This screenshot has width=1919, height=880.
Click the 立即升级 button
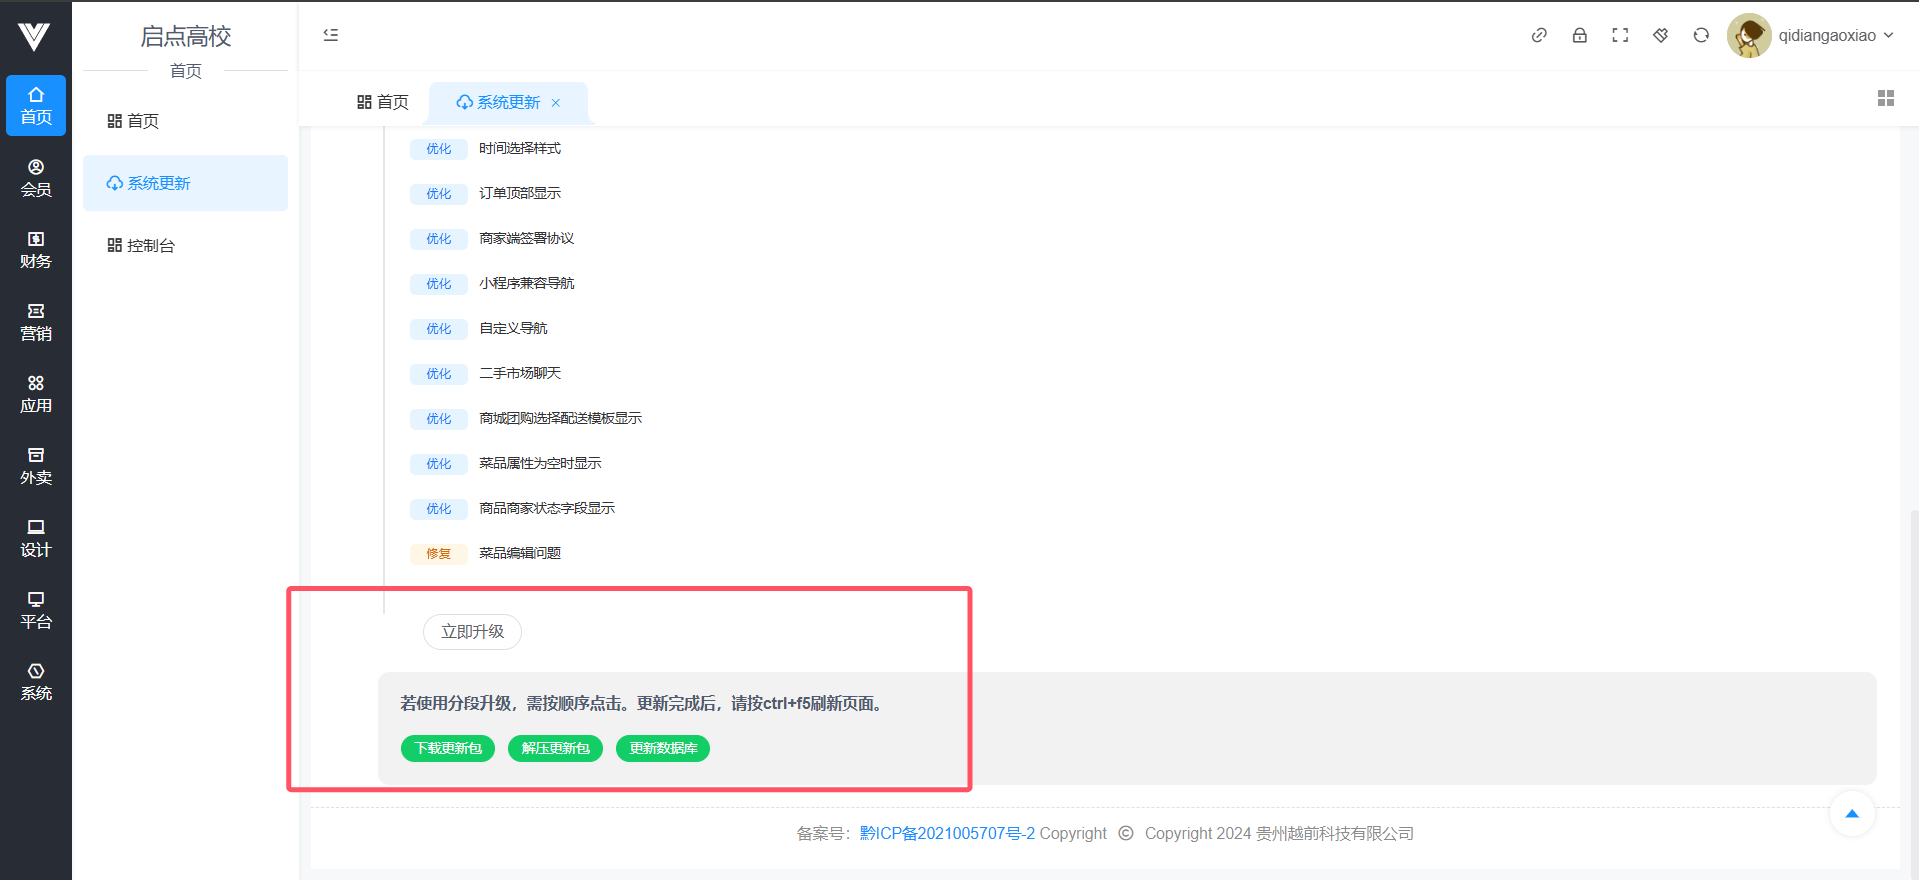[x=472, y=632]
